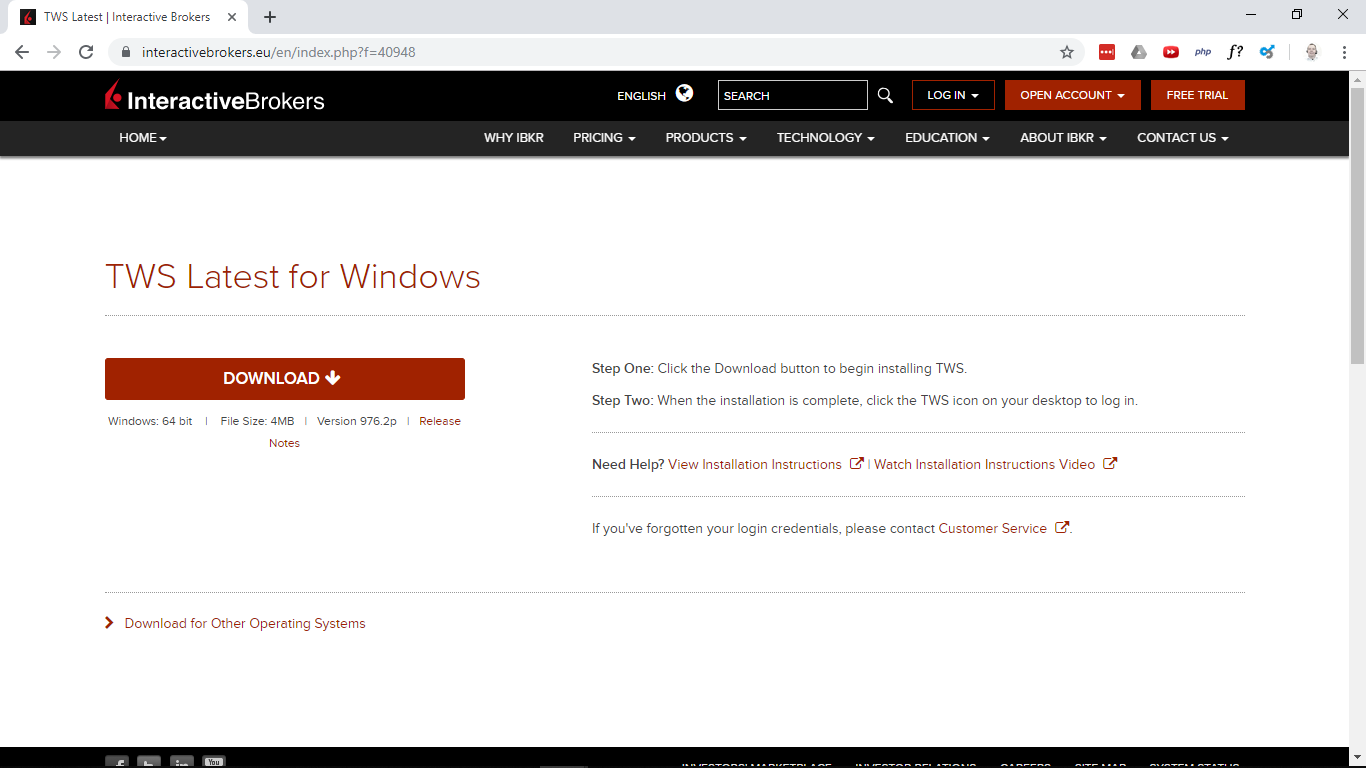Click the external link icon after Customer Service
The width and height of the screenshot is (1366, 768).
[1062, 527]
